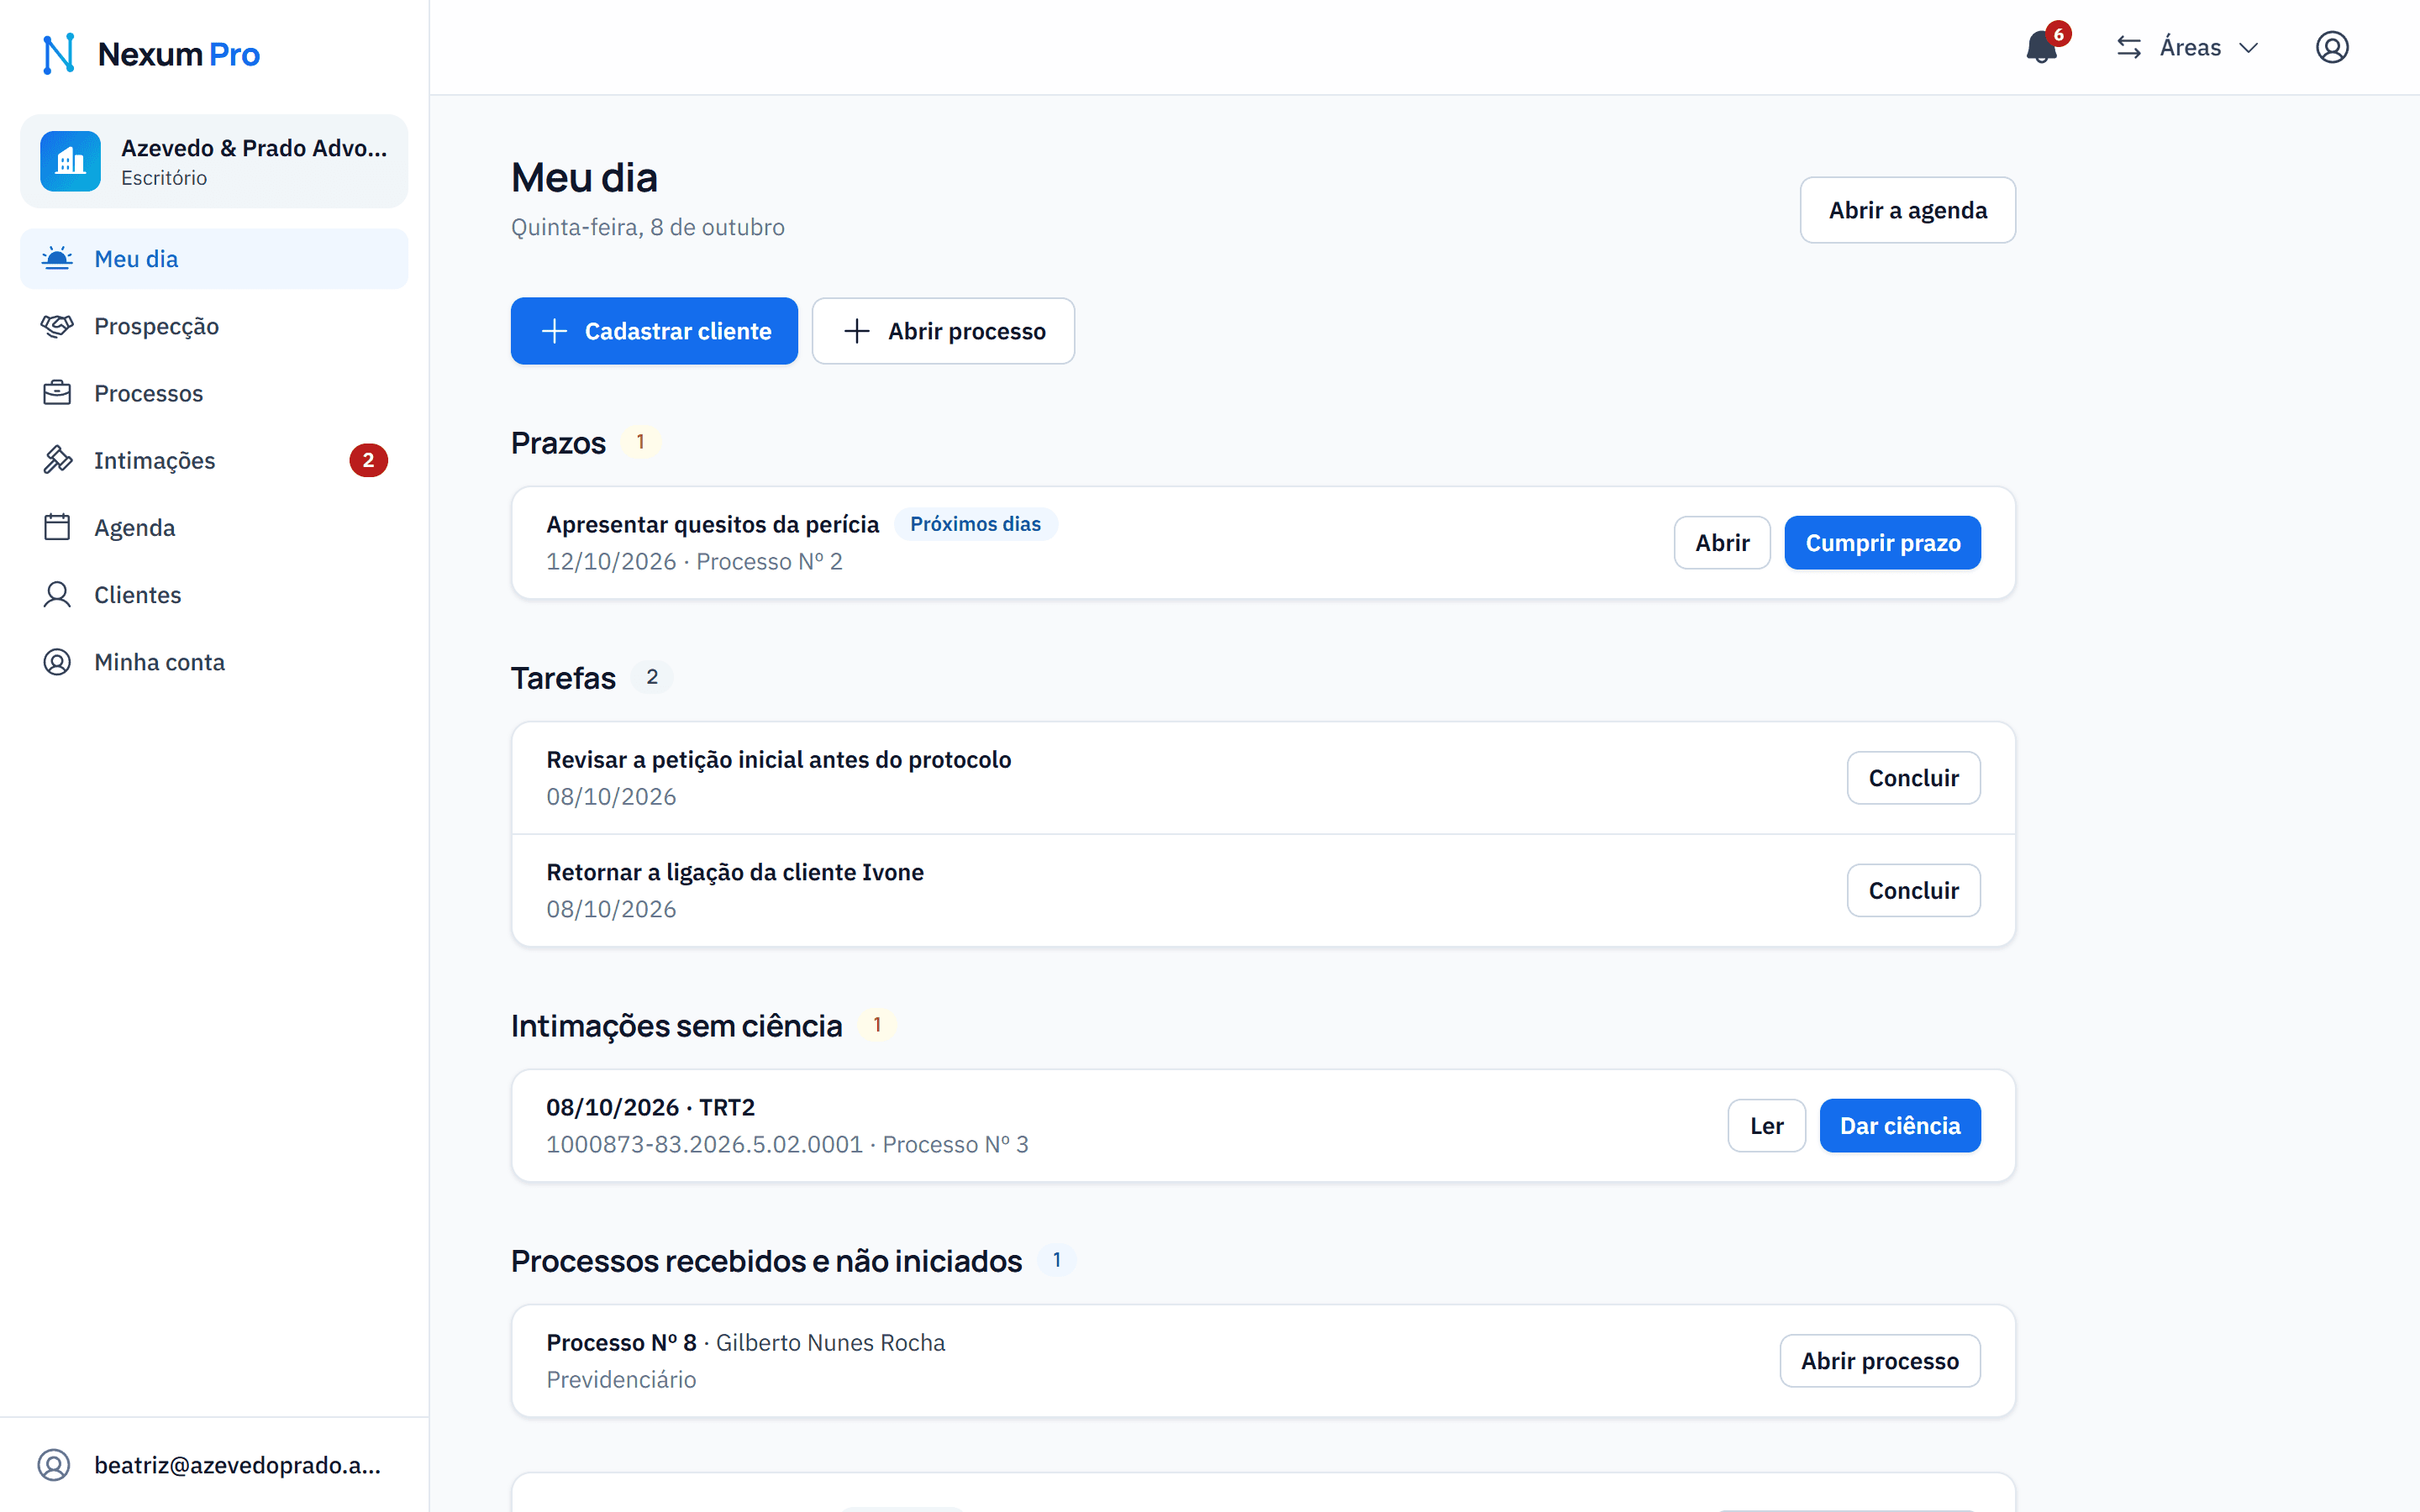
Task: Click the swap arrows icon beside Áreas
Action: pos(2128,47)
